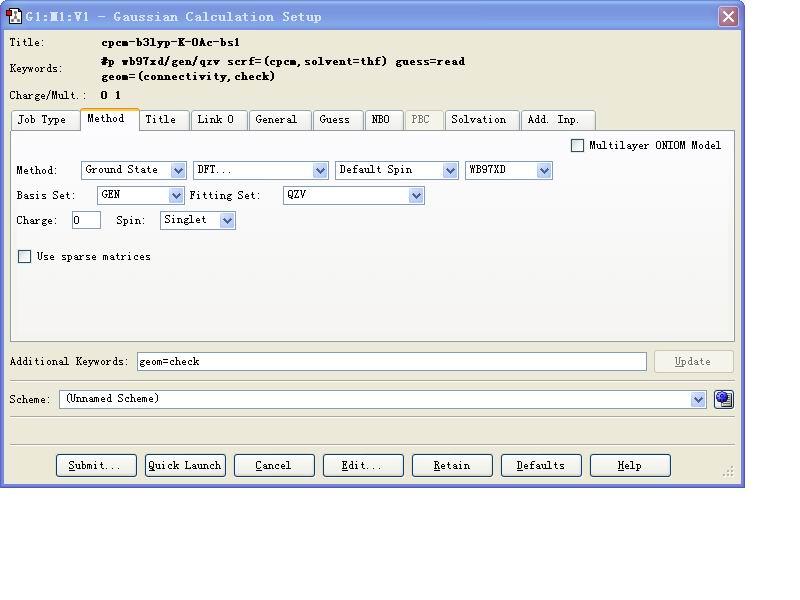Click the keywords line starting with #p wb97xd
This screenshot has height=600, width=800.
pos(283,61)
